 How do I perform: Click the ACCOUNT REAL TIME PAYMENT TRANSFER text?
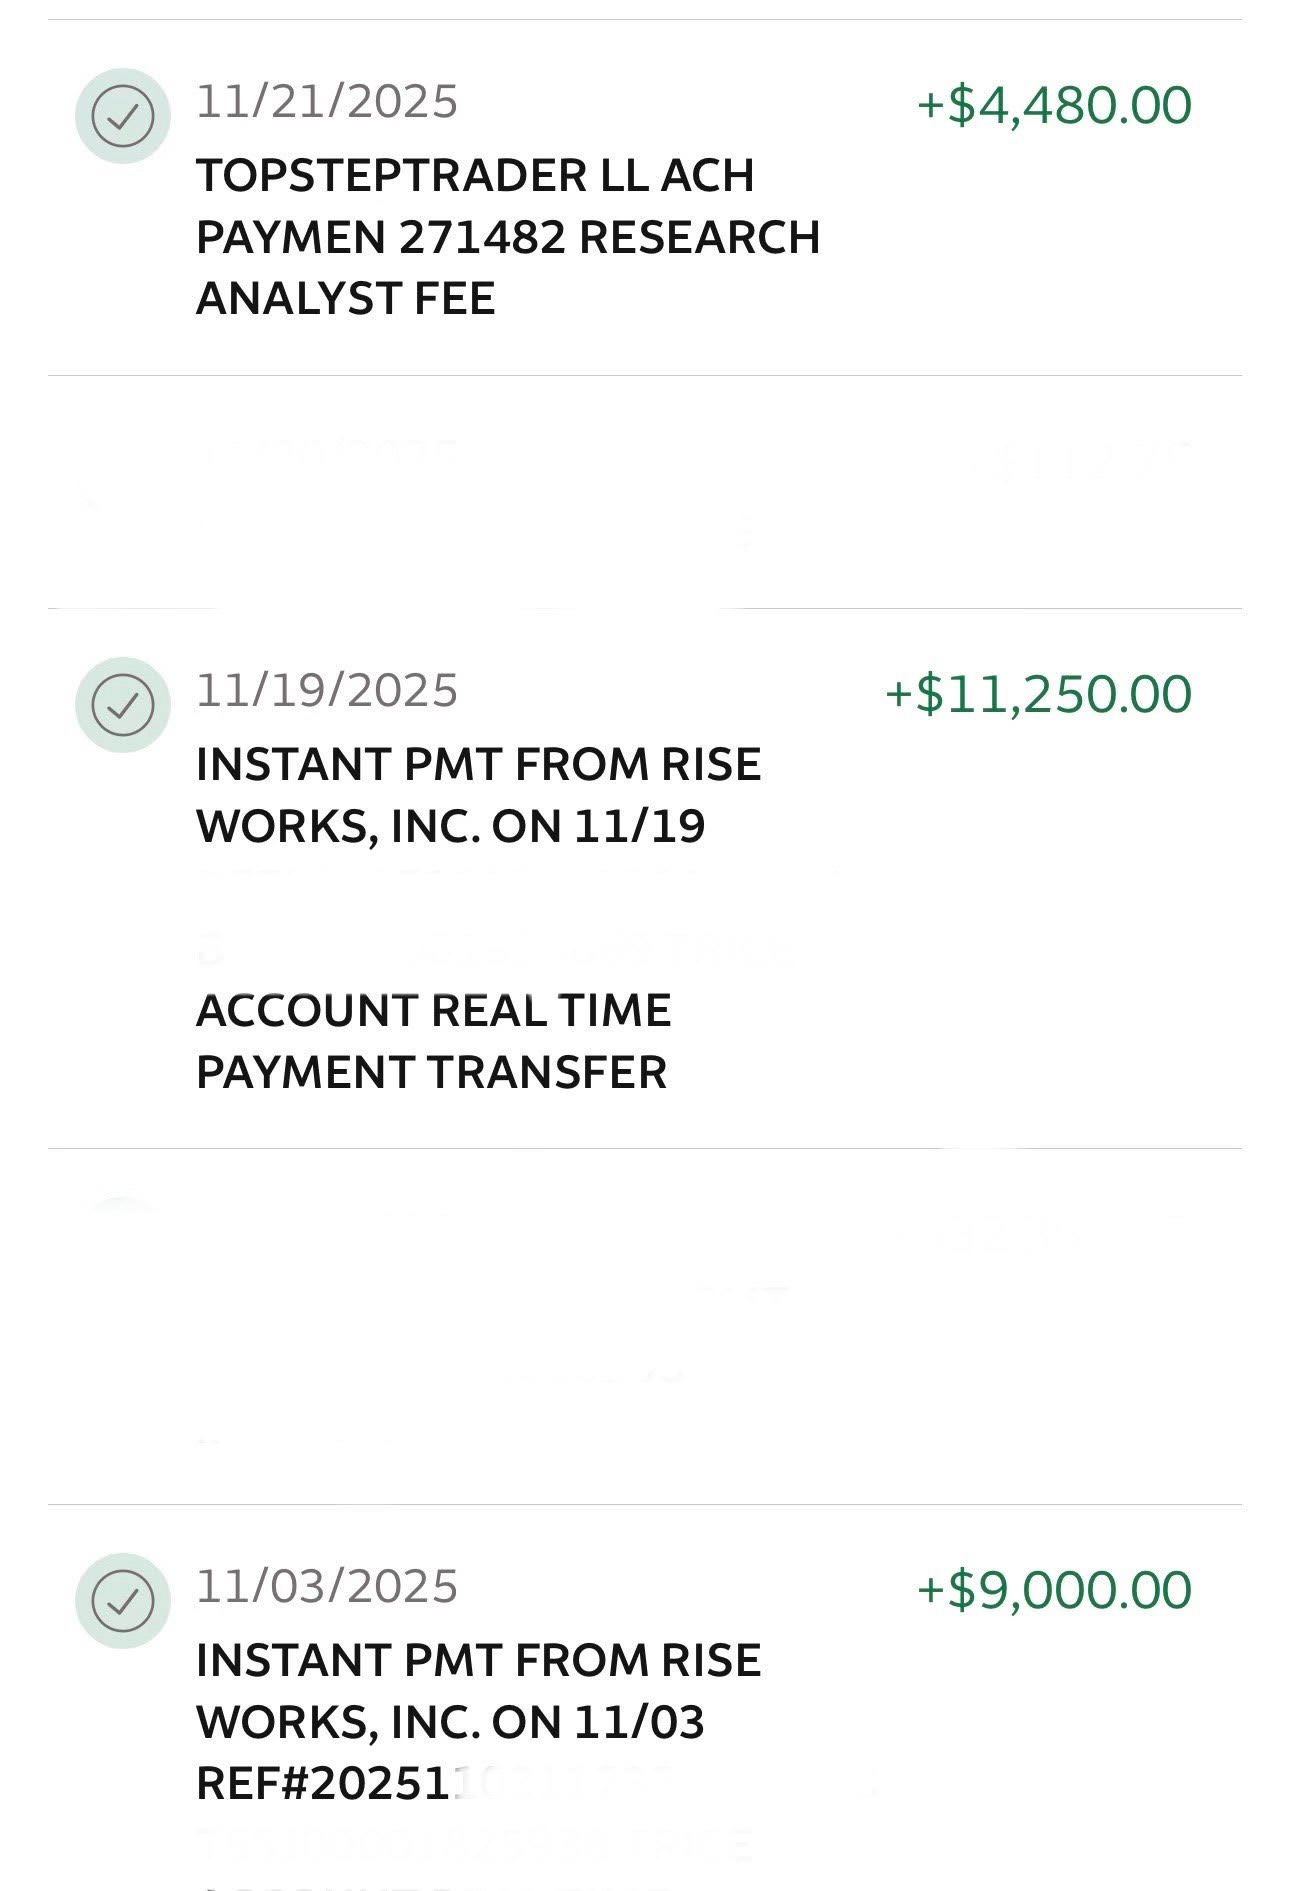click(433, 1041)
